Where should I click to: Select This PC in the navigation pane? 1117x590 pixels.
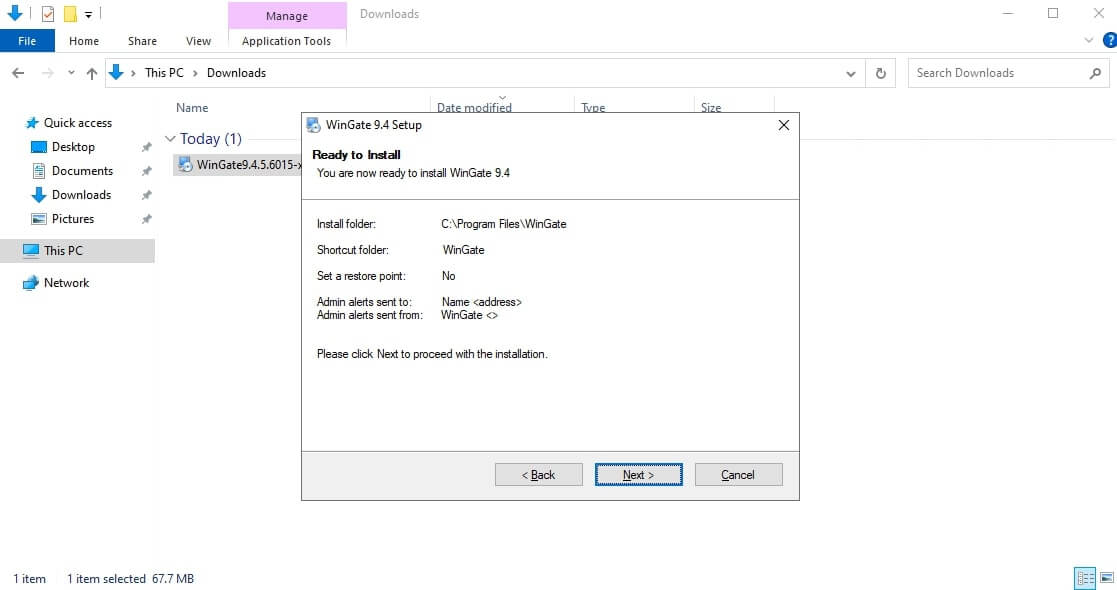(x=78, y=250)
